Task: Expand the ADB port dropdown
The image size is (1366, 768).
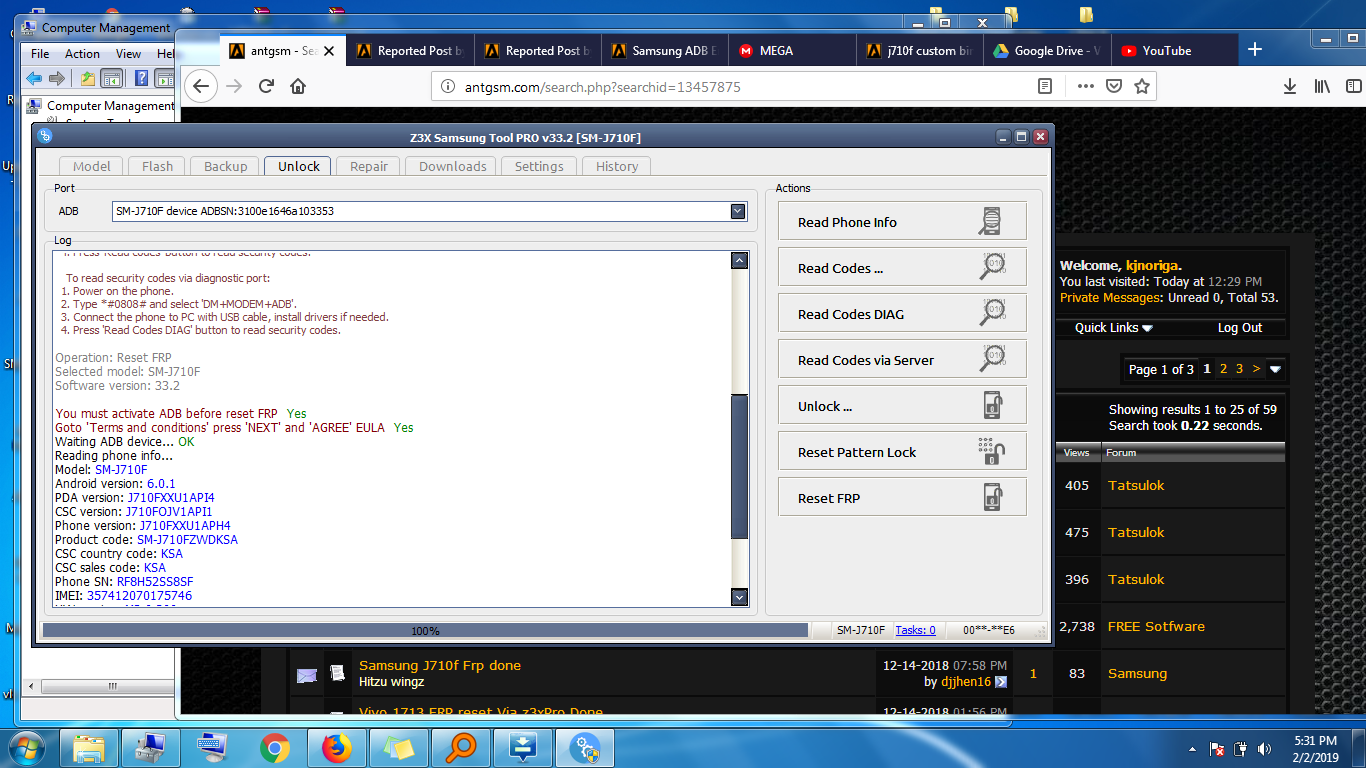Action: [738, 211]
